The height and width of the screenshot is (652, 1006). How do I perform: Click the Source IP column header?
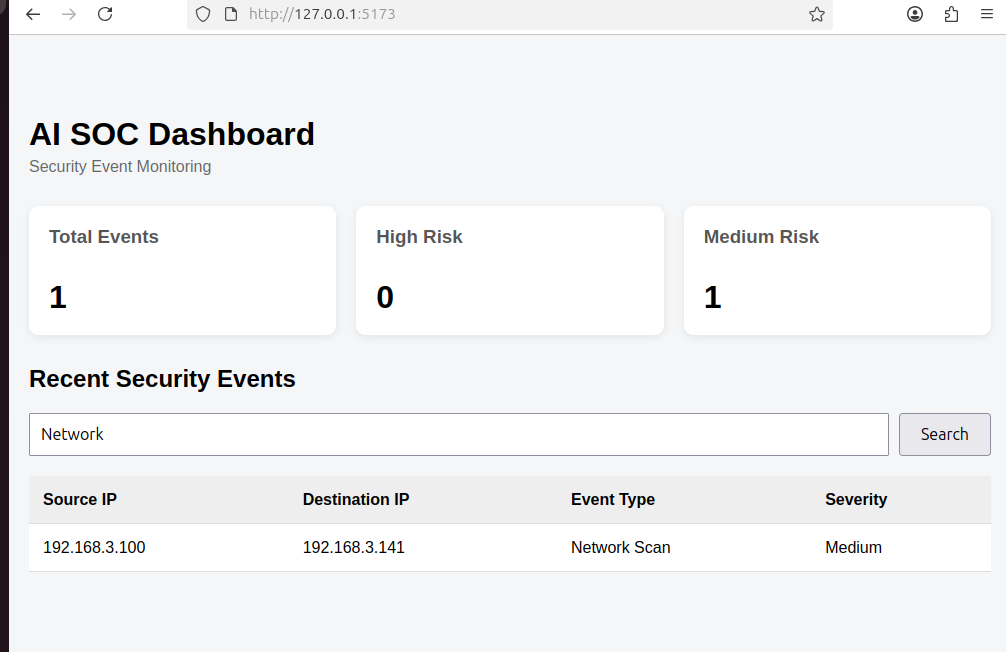coord(80,499)
